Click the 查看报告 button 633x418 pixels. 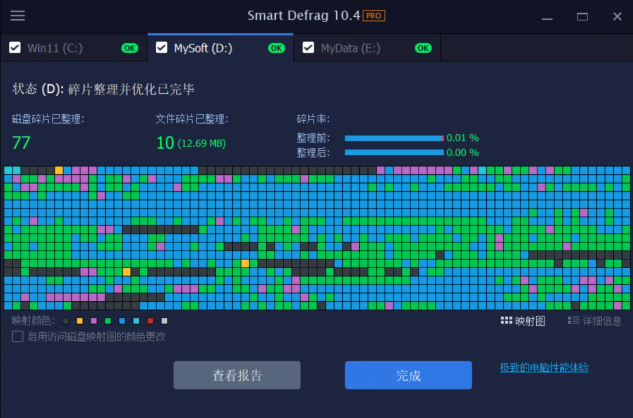[237, 375]
